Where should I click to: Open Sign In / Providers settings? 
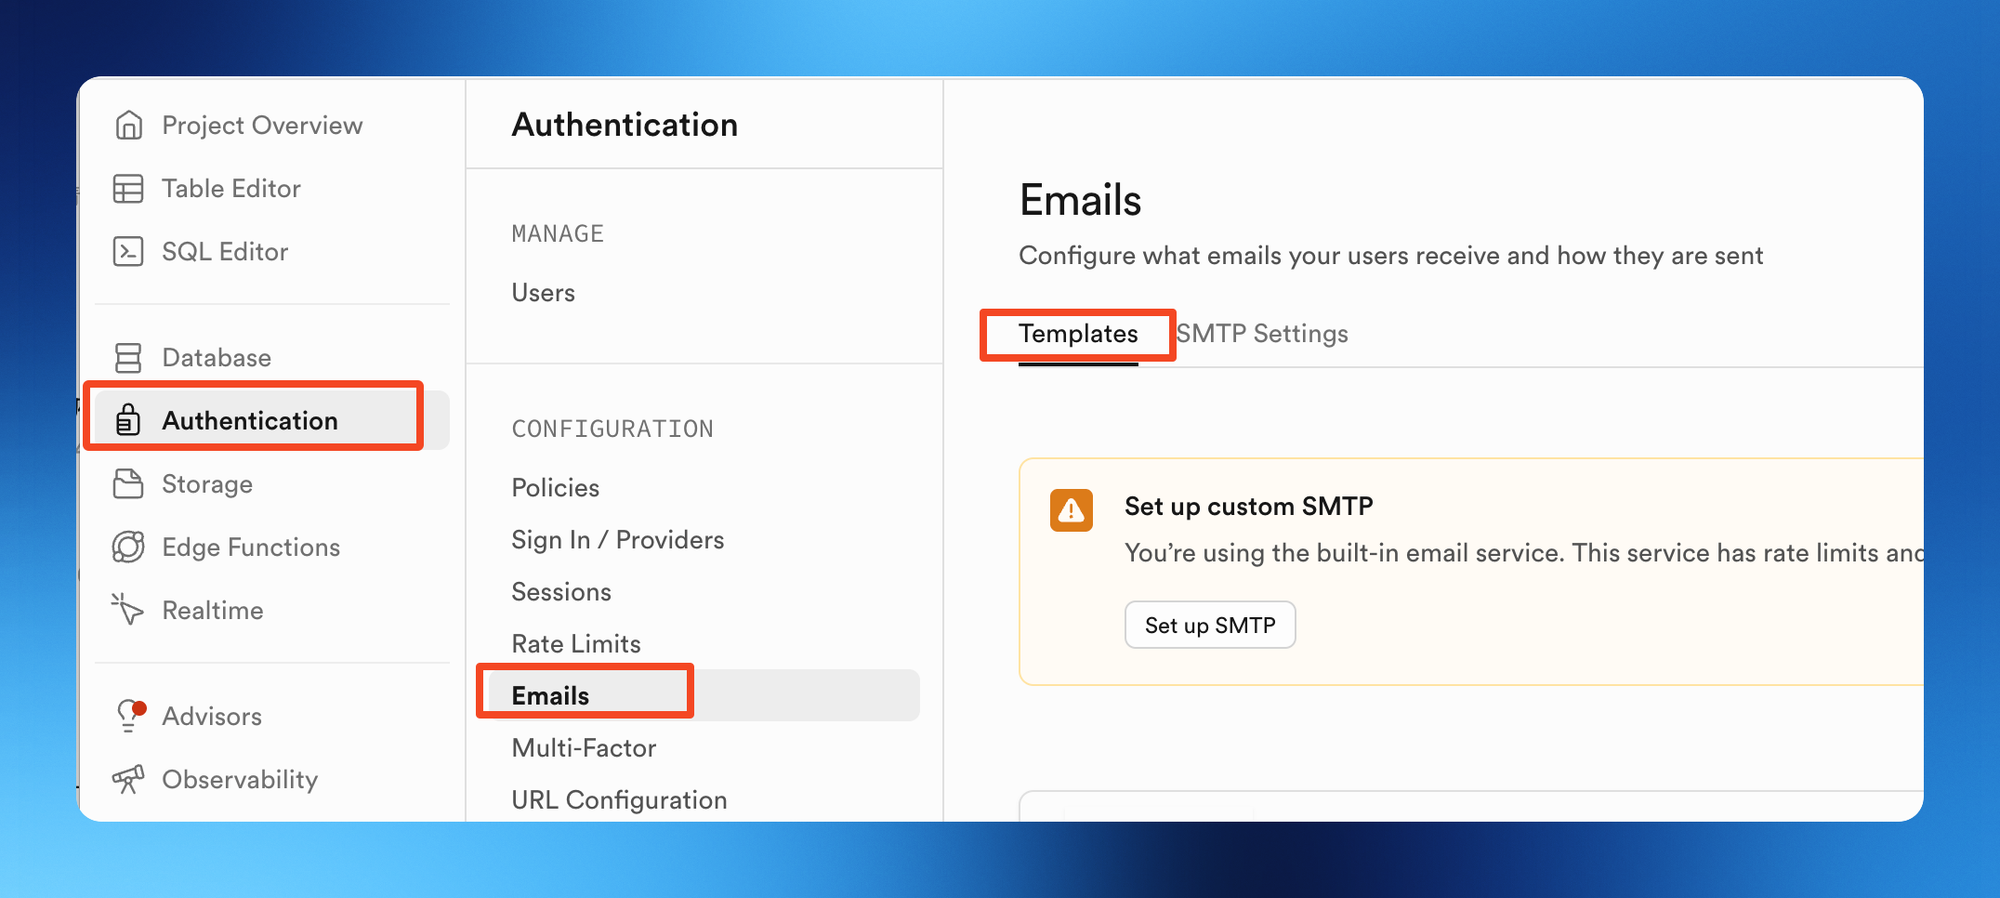[x=617, y=540]
